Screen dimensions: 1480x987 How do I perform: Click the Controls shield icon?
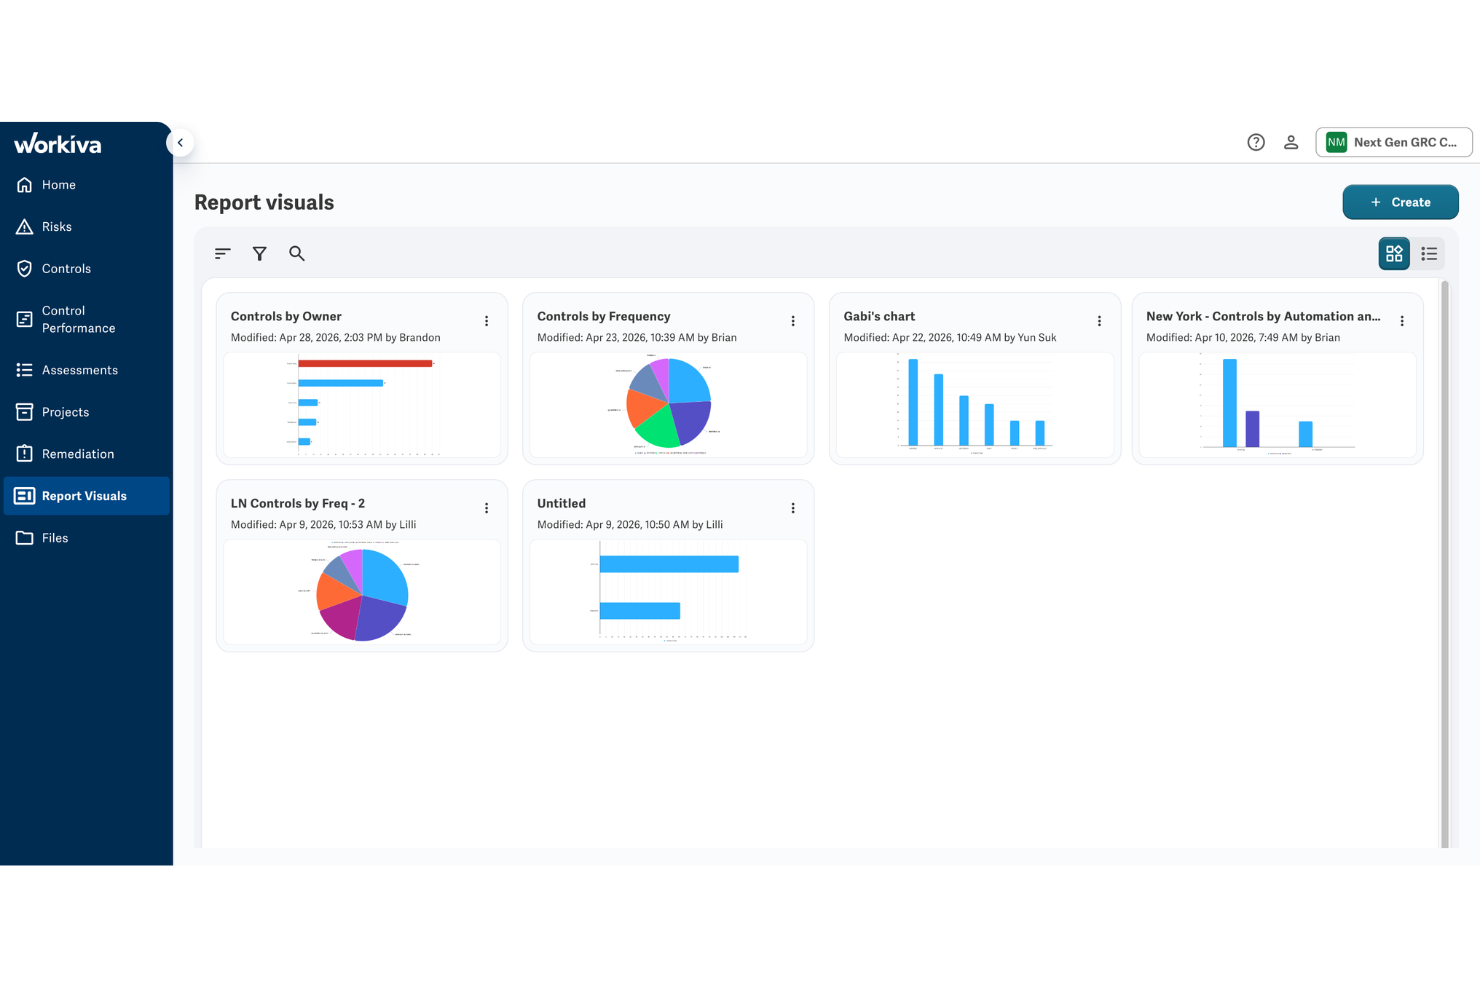[x=25, y=269]
